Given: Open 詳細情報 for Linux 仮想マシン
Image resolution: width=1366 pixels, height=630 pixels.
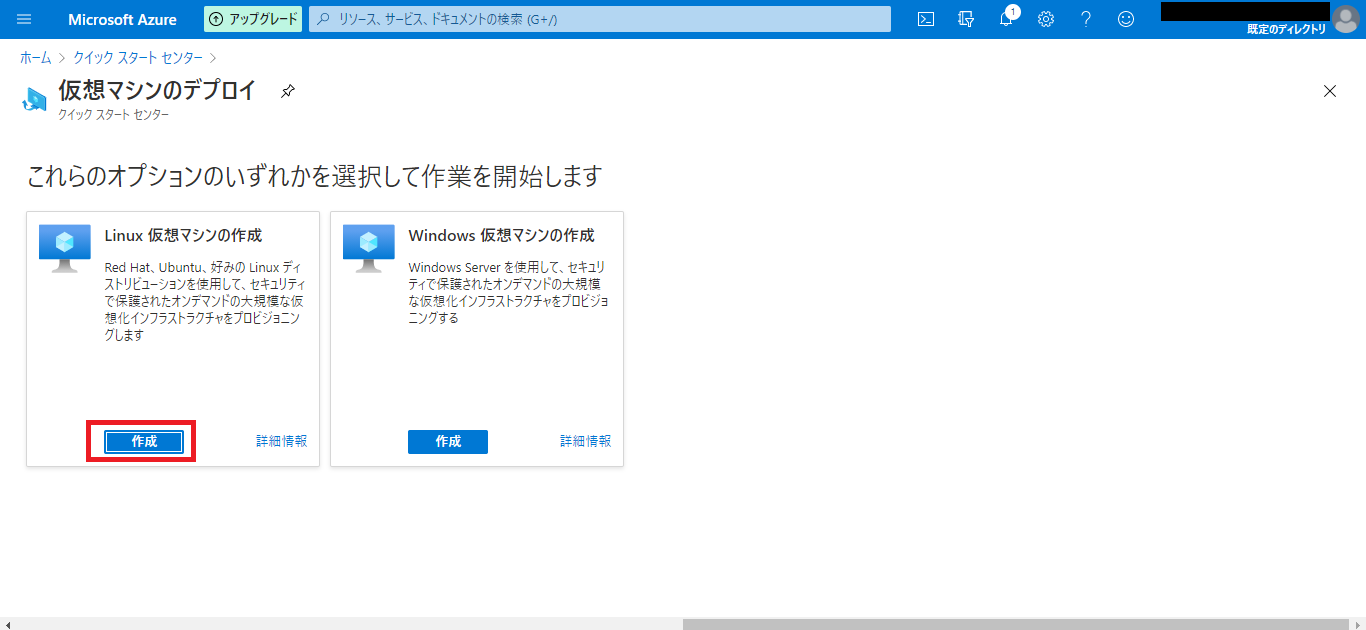Looking at the screenshot, I should tap(282, 441).
